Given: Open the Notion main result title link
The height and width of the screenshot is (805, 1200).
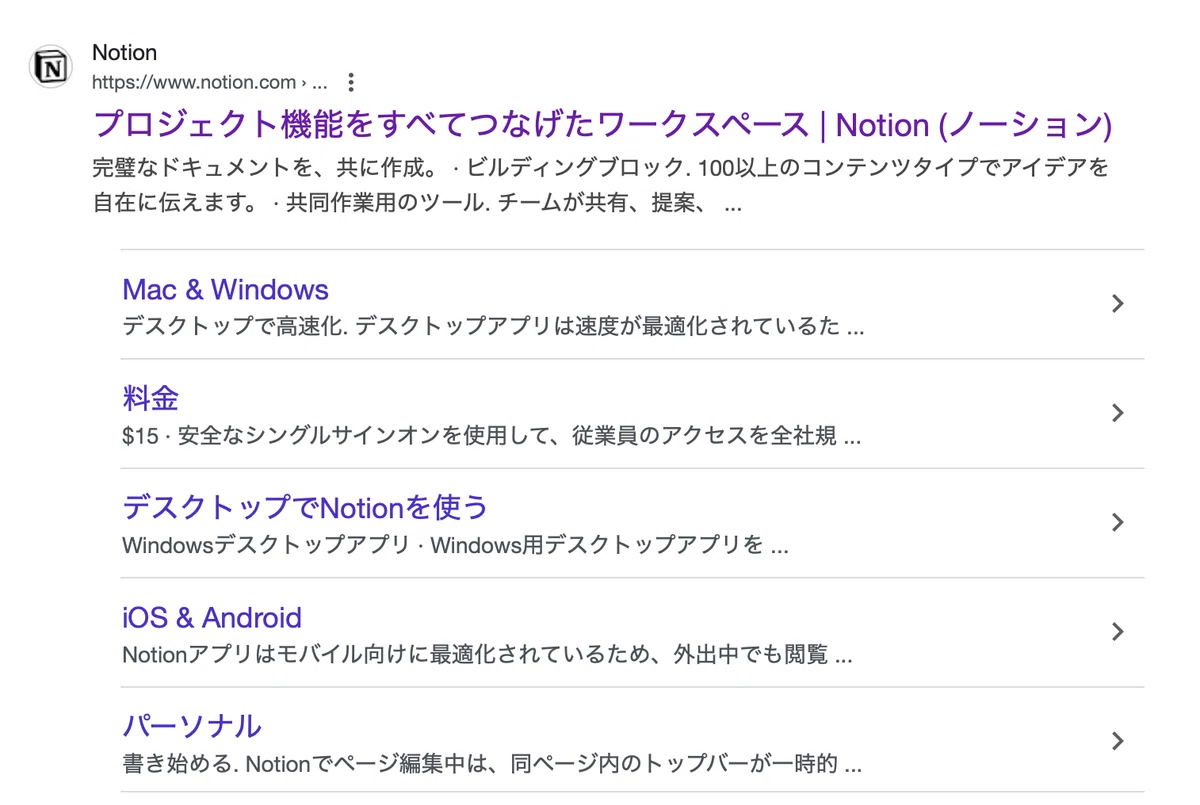Looking at the screenshot, I should [603, 125].
